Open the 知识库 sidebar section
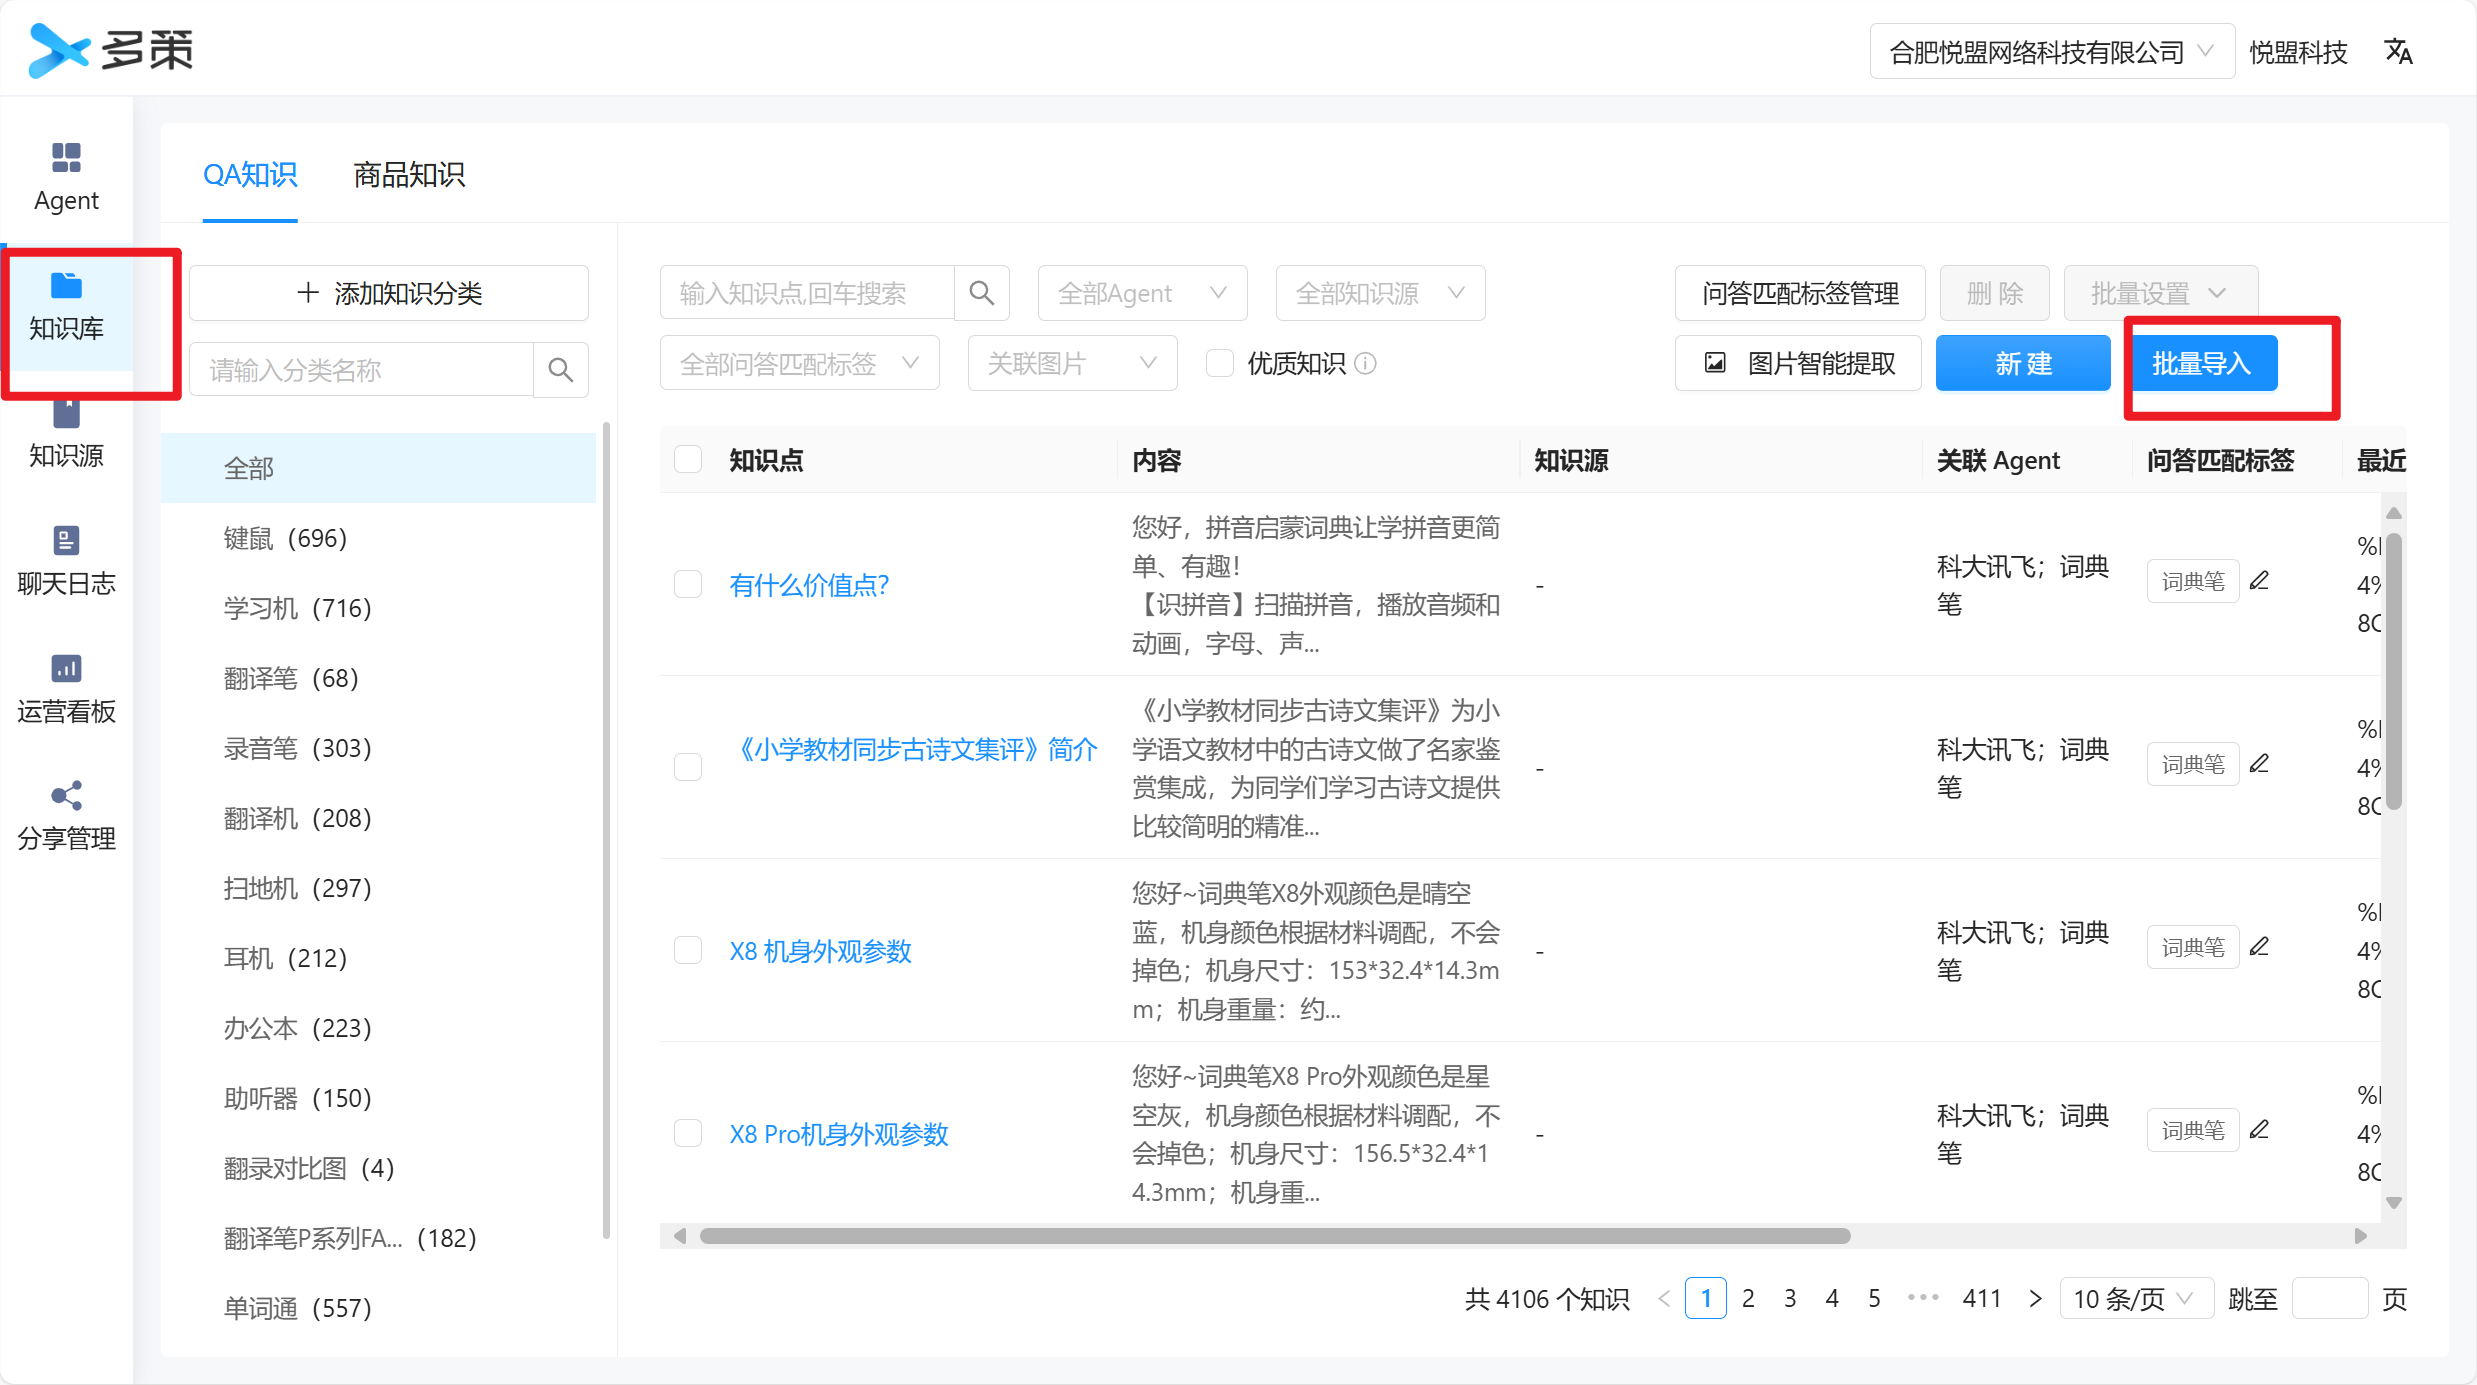This screenshot has height=1385, width=2477. coord(66,307)
